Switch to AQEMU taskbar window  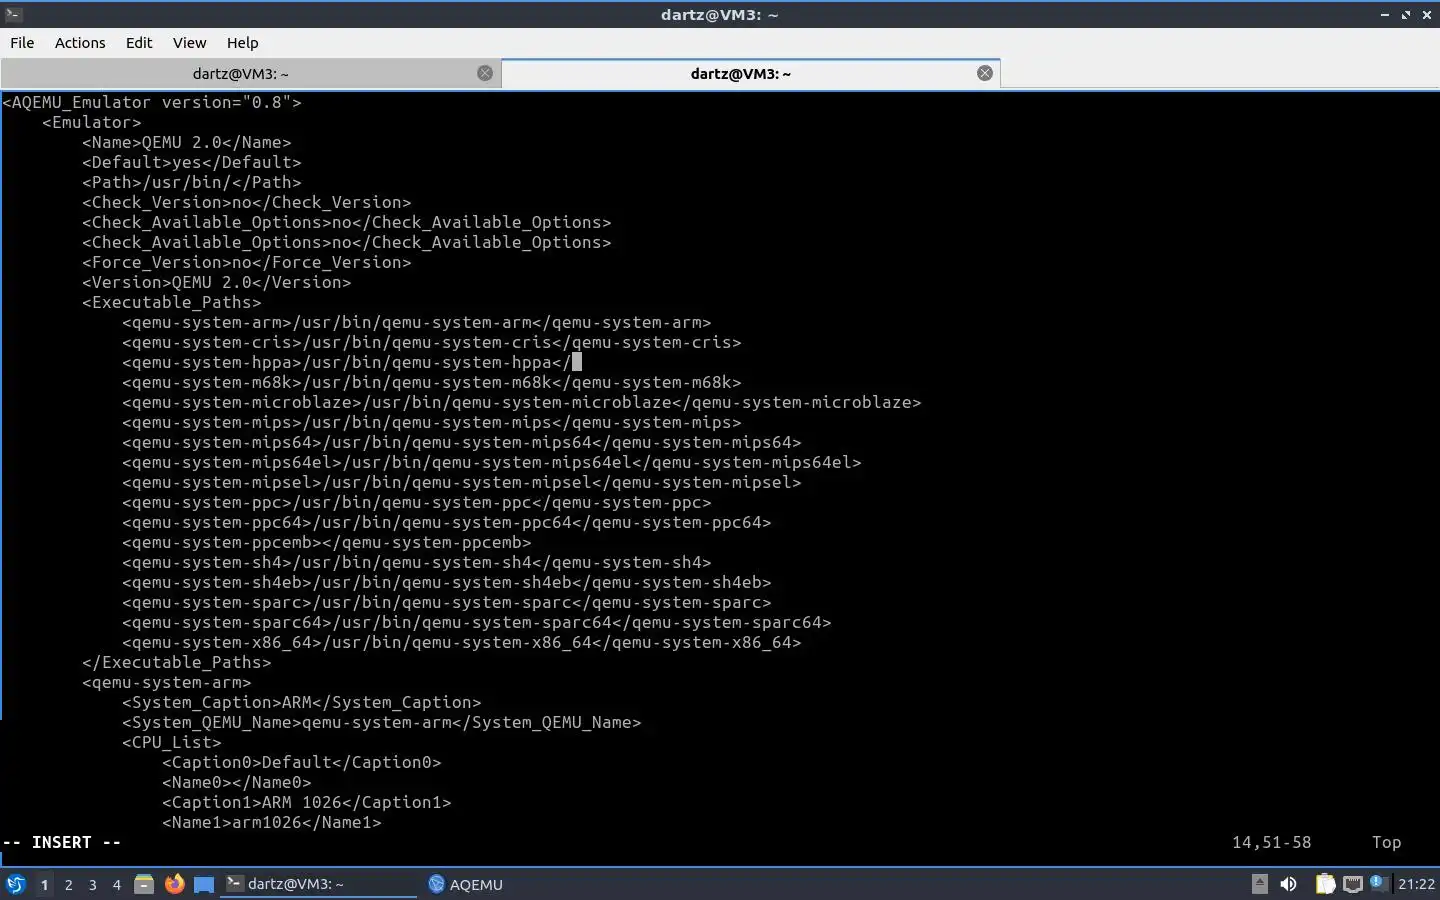point(466,884)
